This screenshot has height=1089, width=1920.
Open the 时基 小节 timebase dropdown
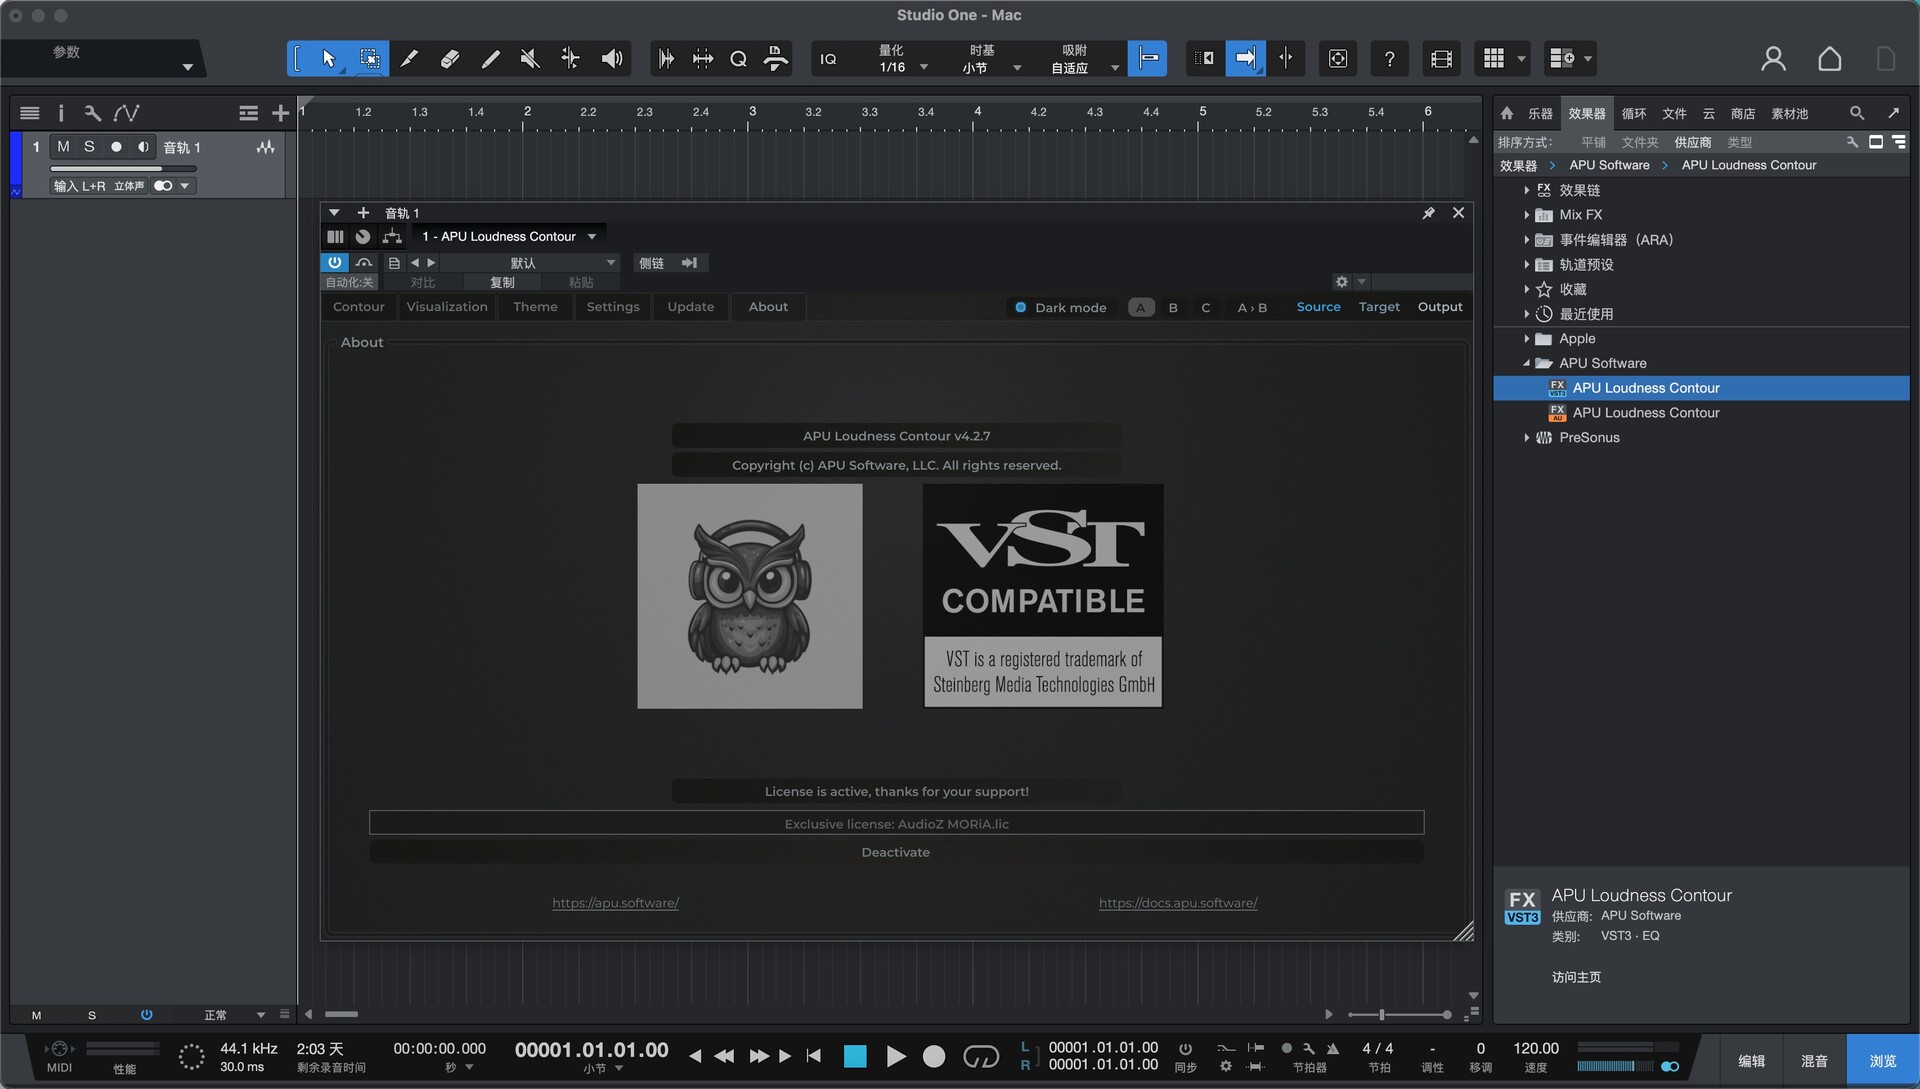pyautogui.click(x=990, y=59)
